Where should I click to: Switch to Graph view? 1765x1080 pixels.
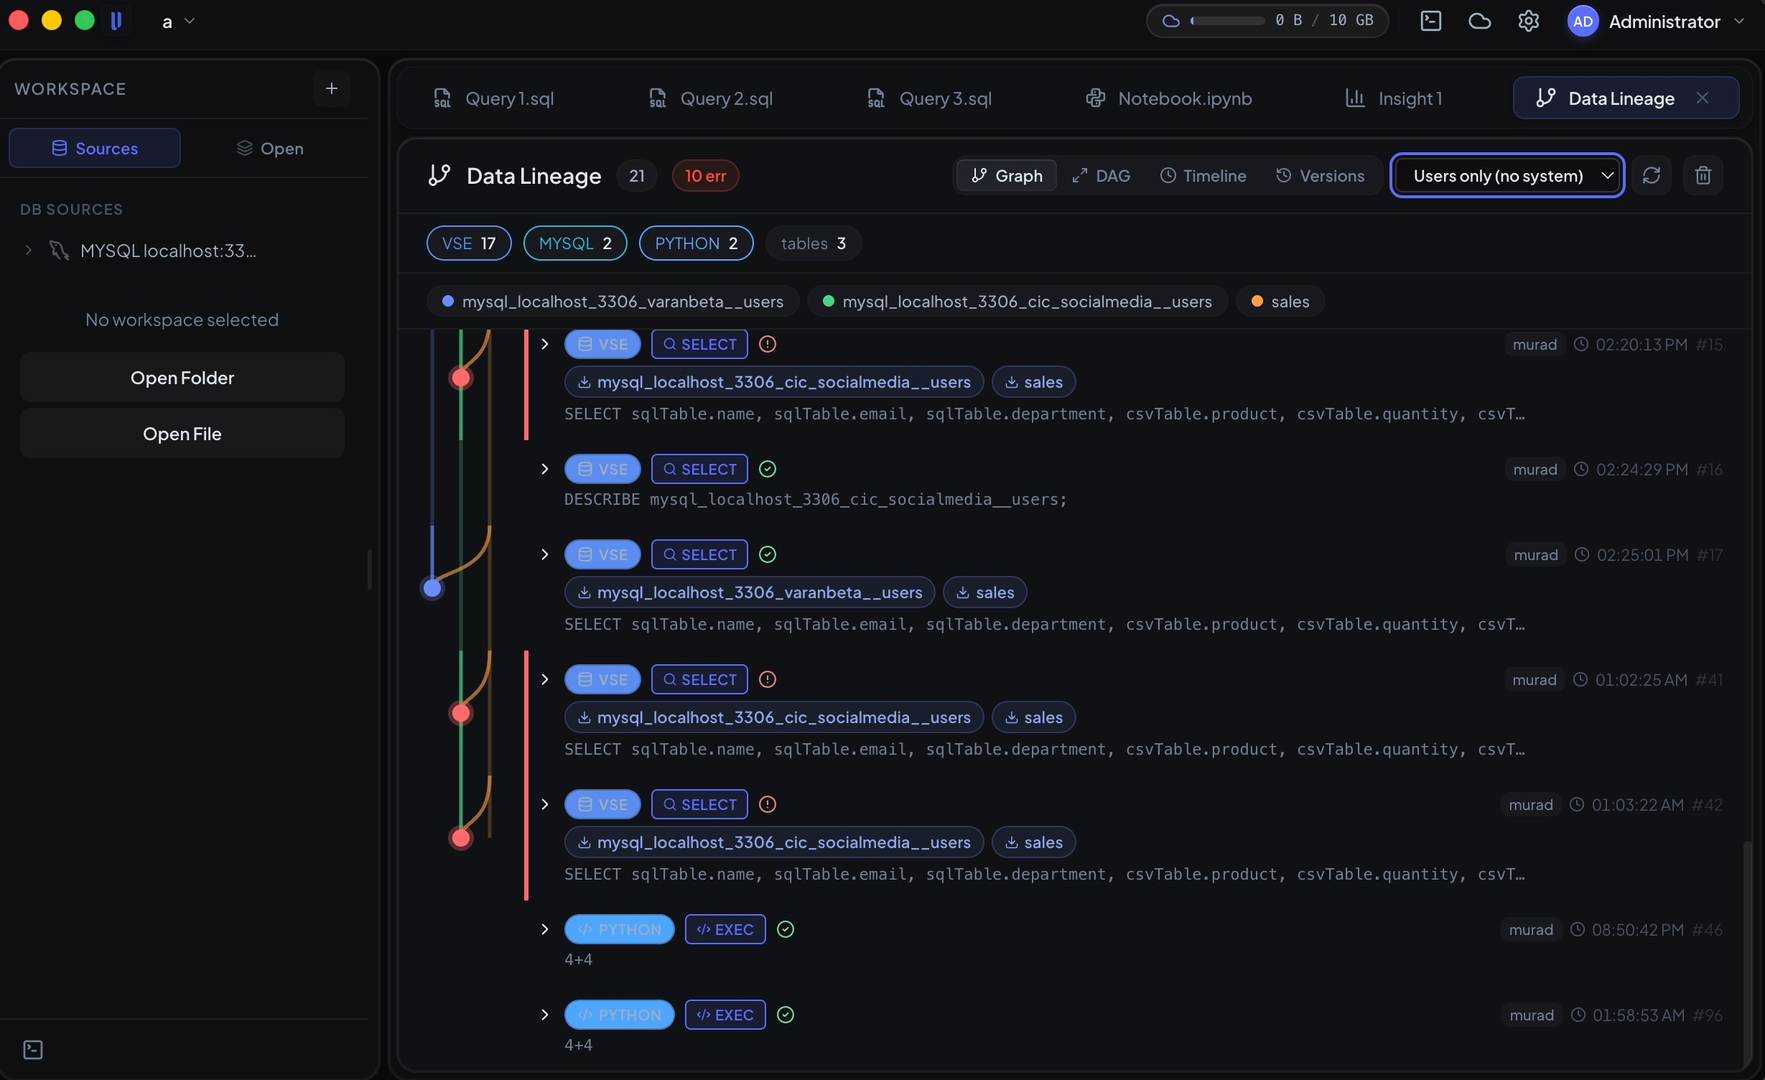1006,175
